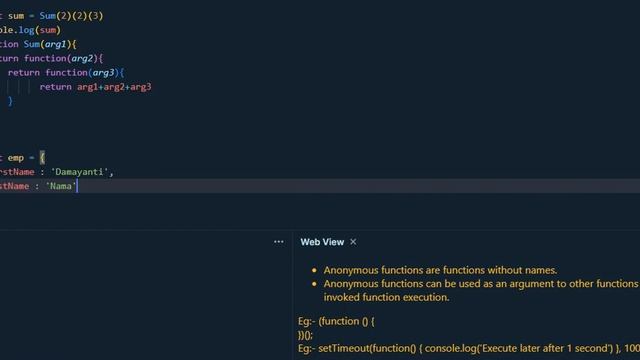
Task: Click the 'Nama' string value
Action: point(61,186)
